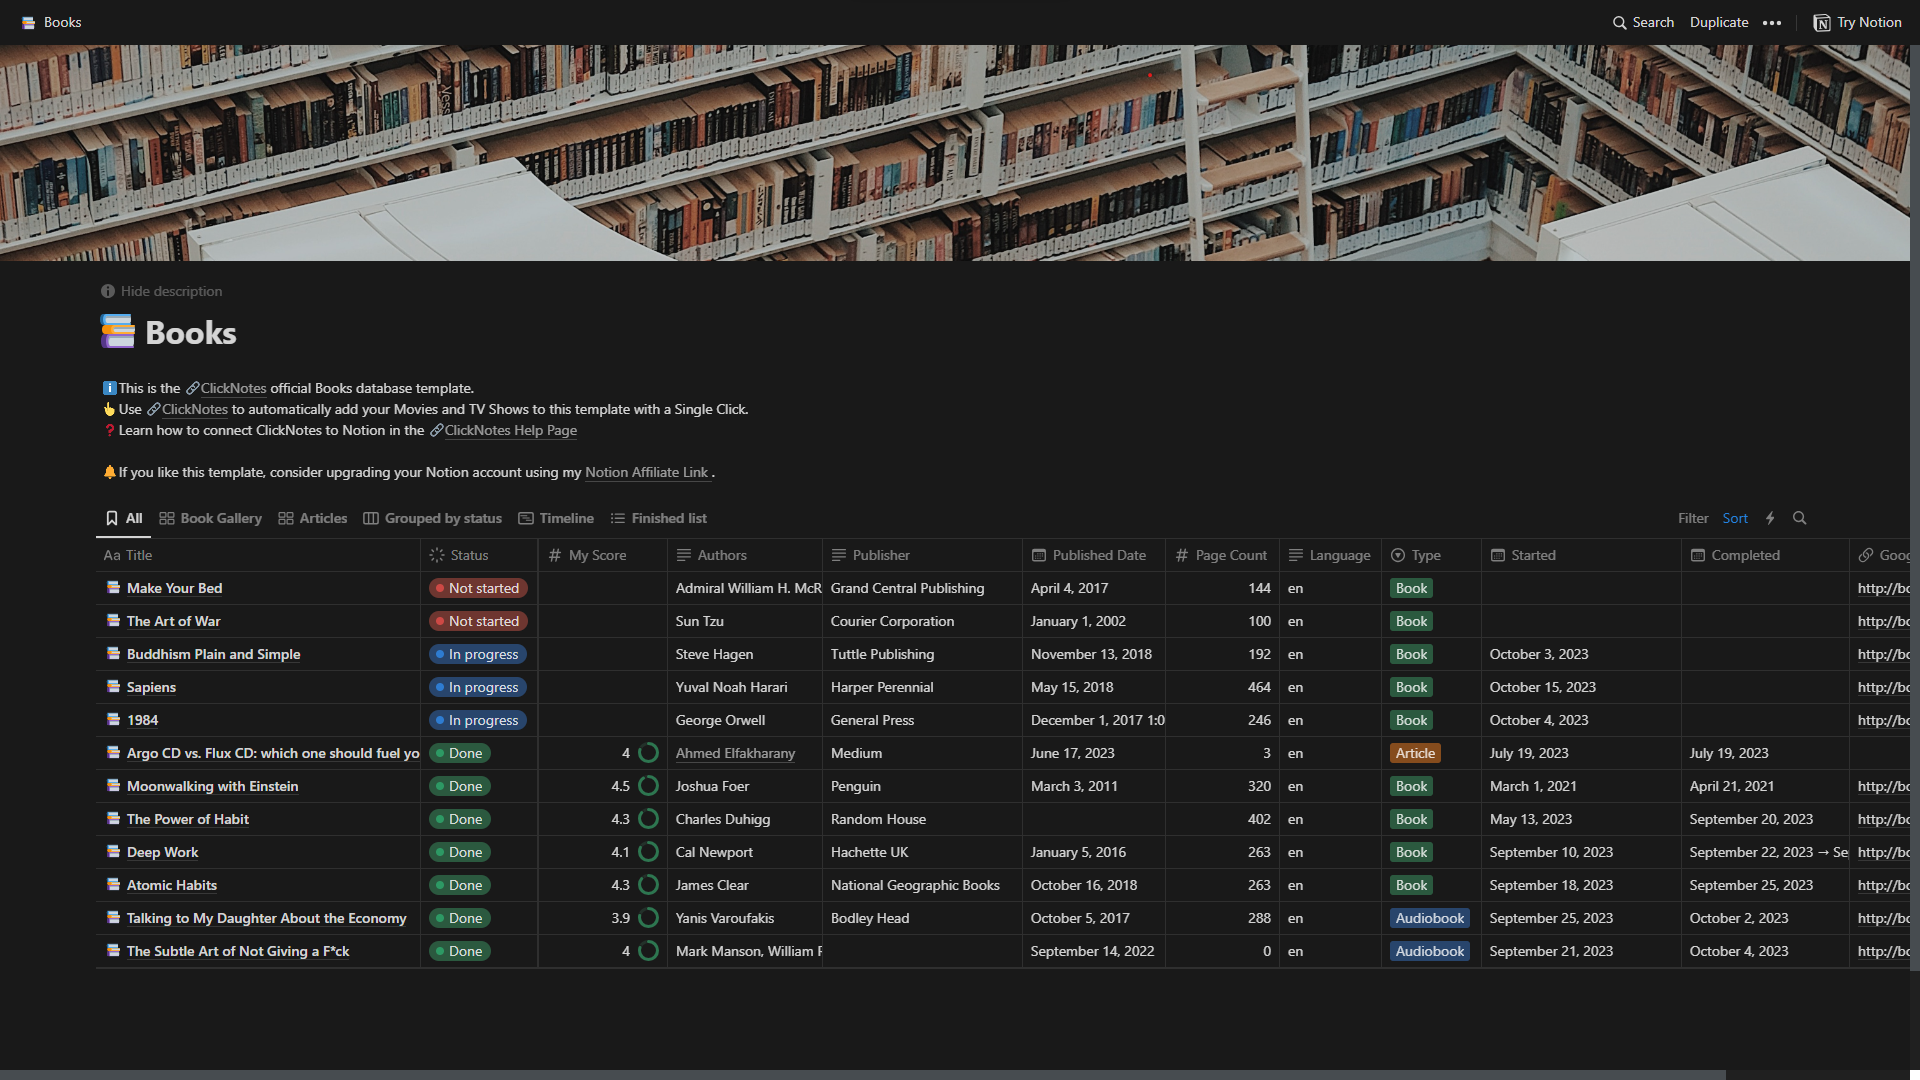
Task: Click the info icon next to Hide description
Action: 108,291
